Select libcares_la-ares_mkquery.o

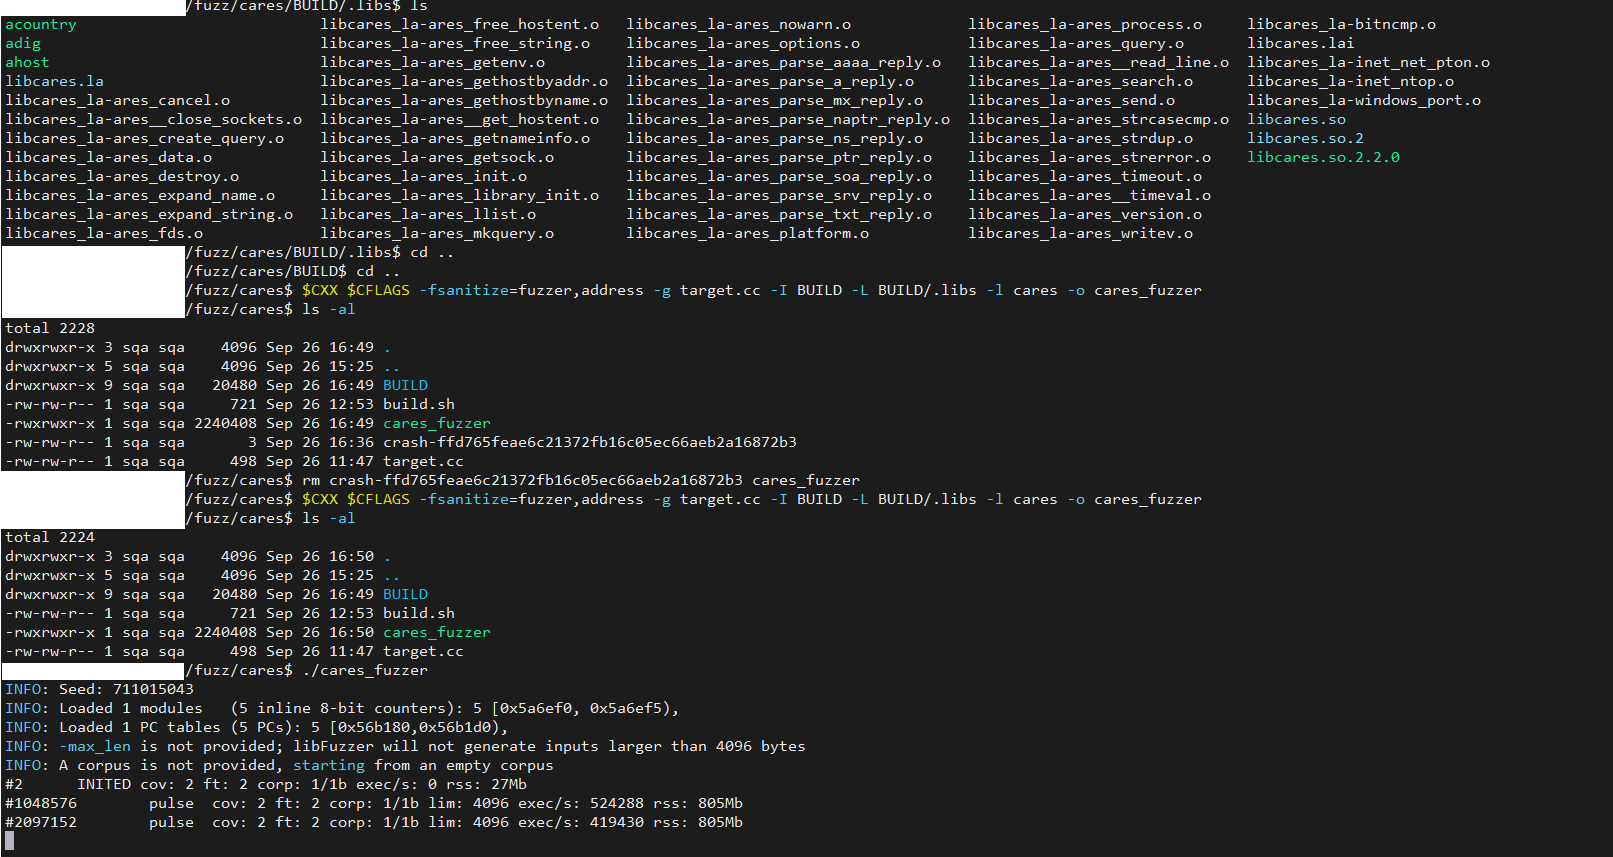pos(437,233)
